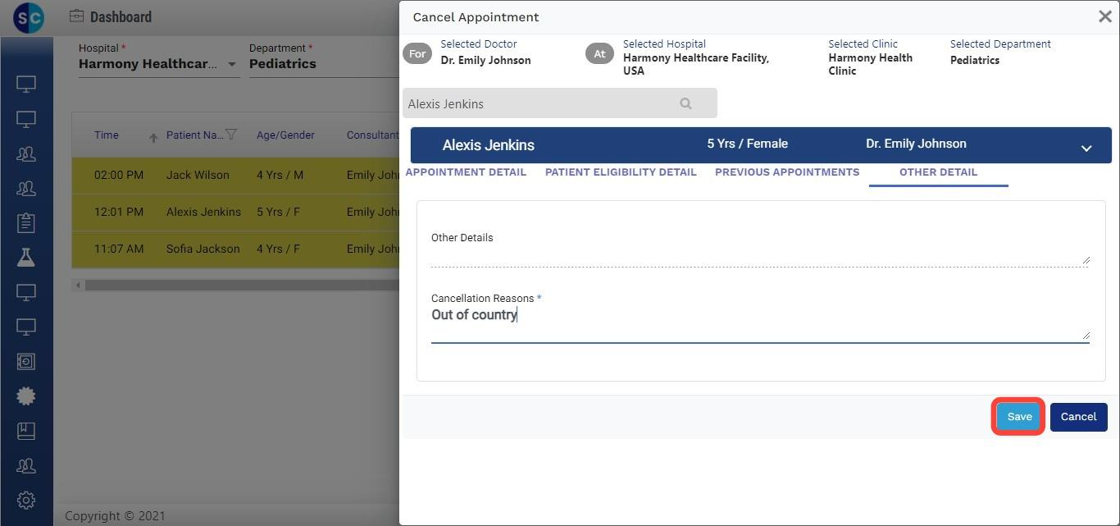
Task: Open the clipboard icon in the sidebar
Action: pos(26,223)
